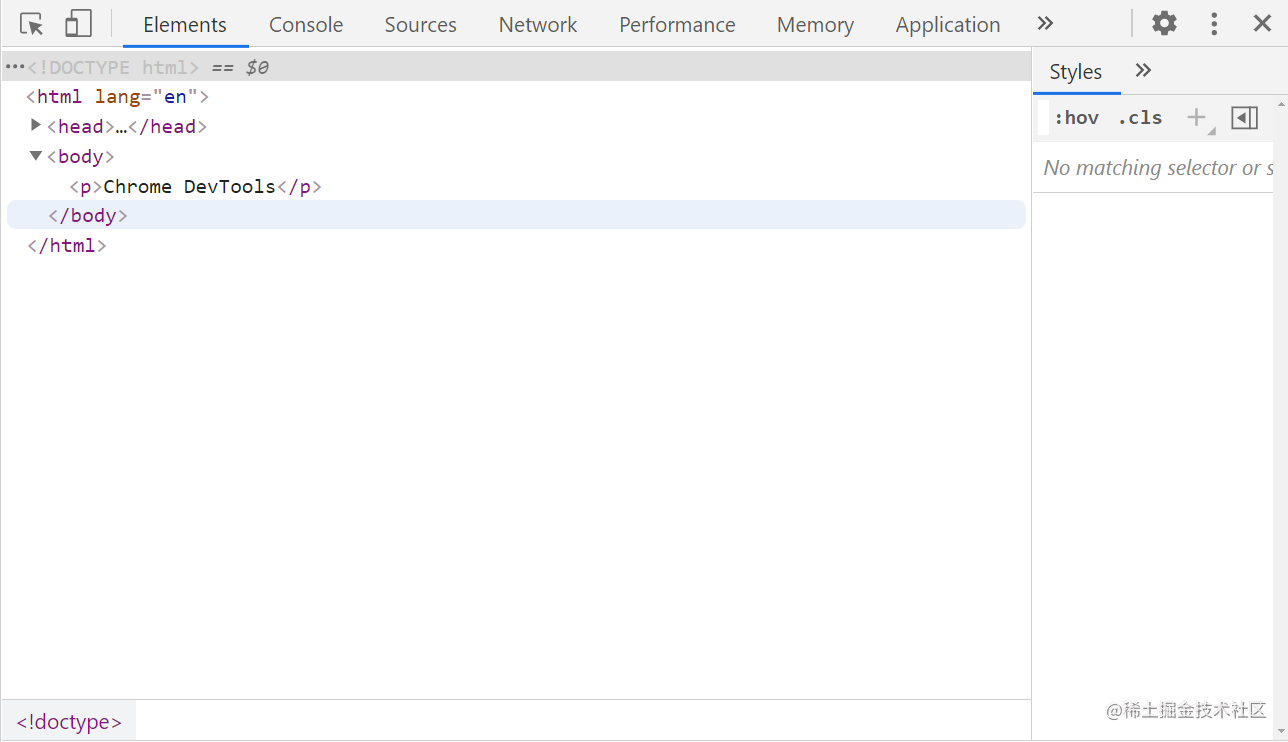The image size is (1288, 742).
Task: Add new style rule plus icon
Action: click(1196, 118)
